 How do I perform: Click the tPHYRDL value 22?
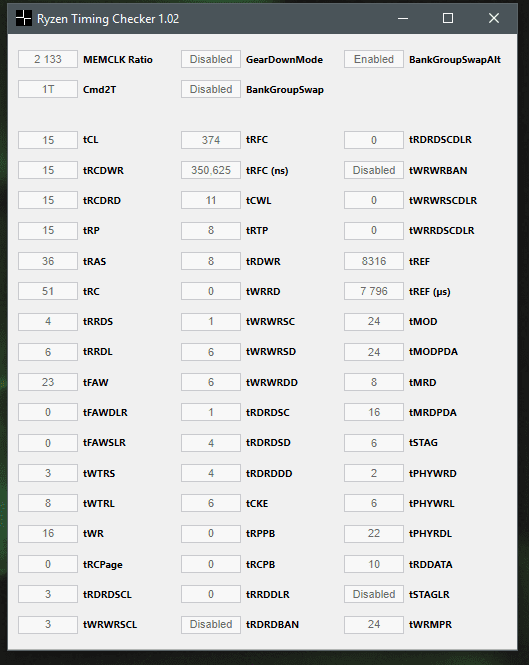click(374, 534)
